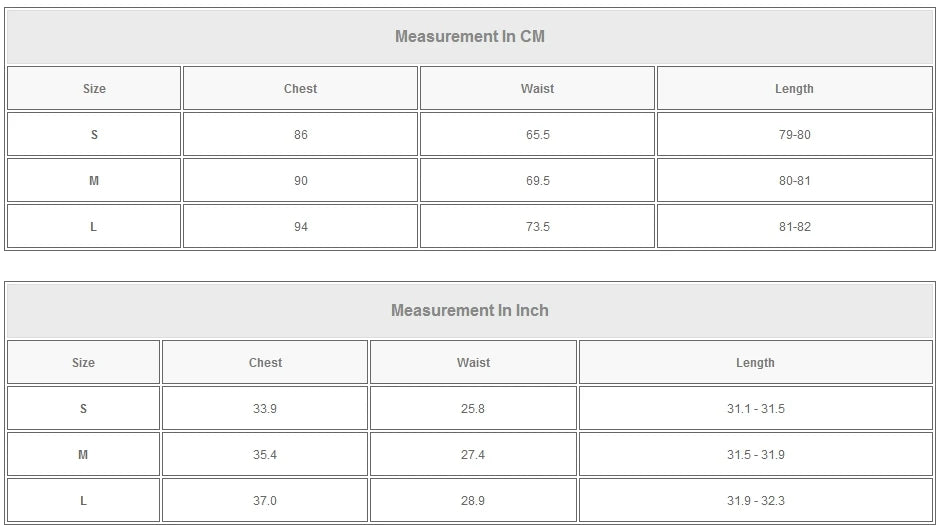Select the length cell showing 81-82
This screenshot has height=527, width=936.
(794, 227)
